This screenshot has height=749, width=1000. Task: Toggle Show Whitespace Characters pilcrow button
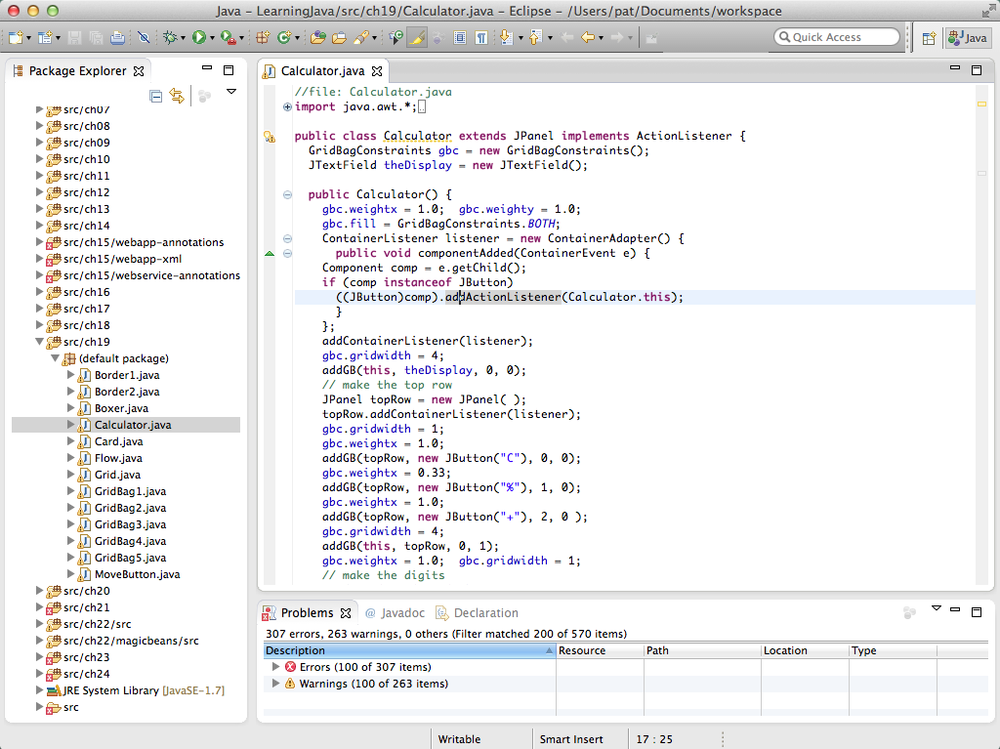click(x=482, y=38)
